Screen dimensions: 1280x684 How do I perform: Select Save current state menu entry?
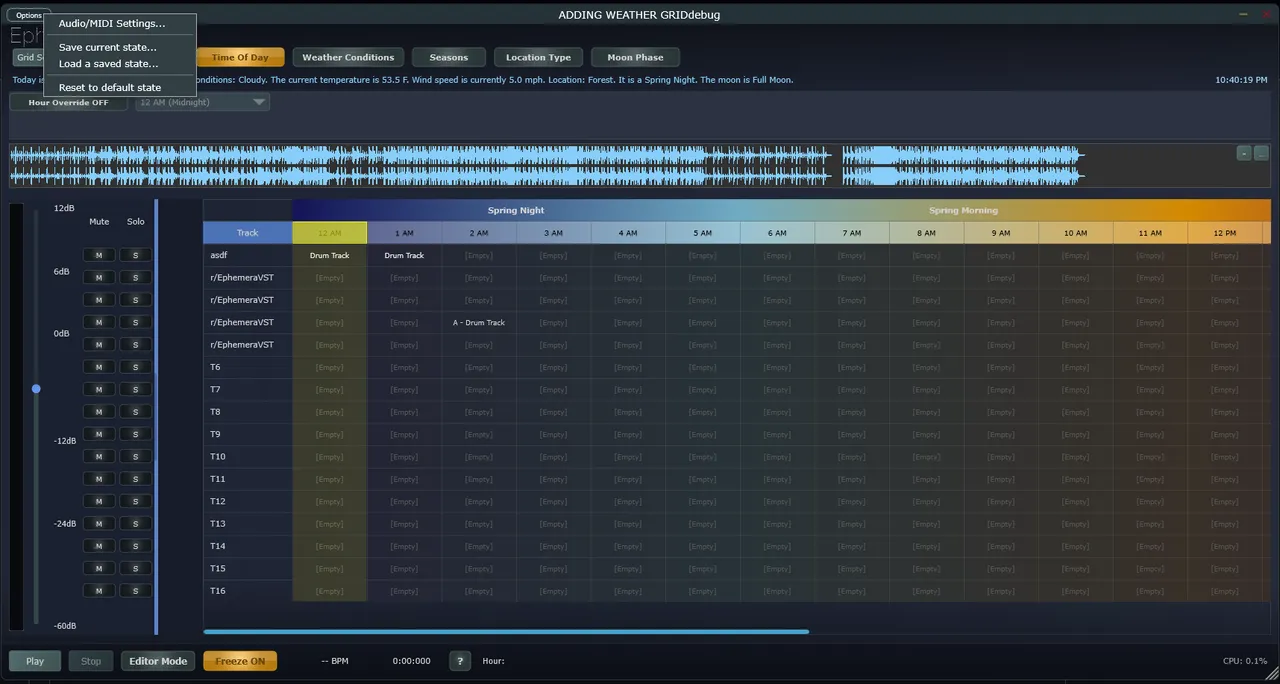pos(108,47)
